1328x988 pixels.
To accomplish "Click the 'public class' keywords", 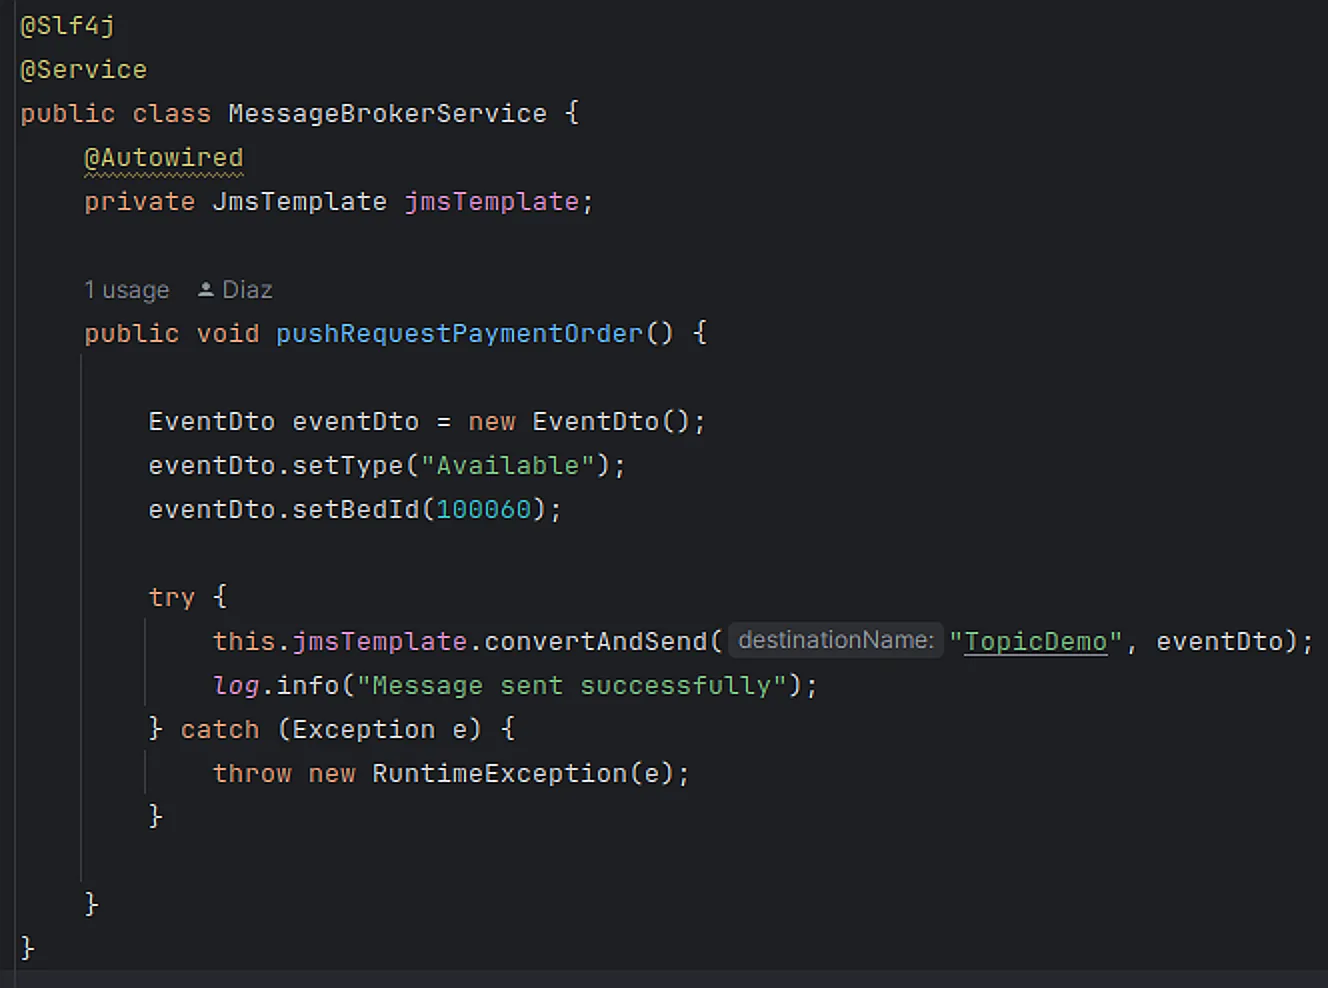I will (115, 114).
